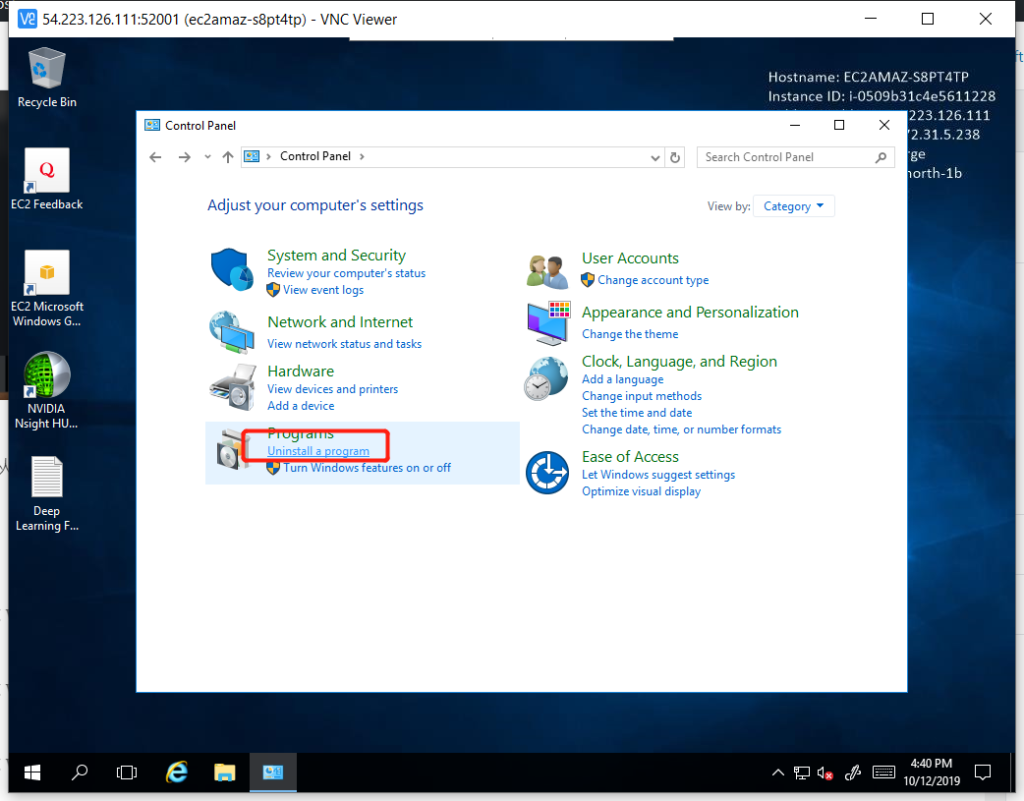Click the Uninstall a program link
Image resolution: width=1024 pixels, height=801 pixels.
tap(318, 451)
